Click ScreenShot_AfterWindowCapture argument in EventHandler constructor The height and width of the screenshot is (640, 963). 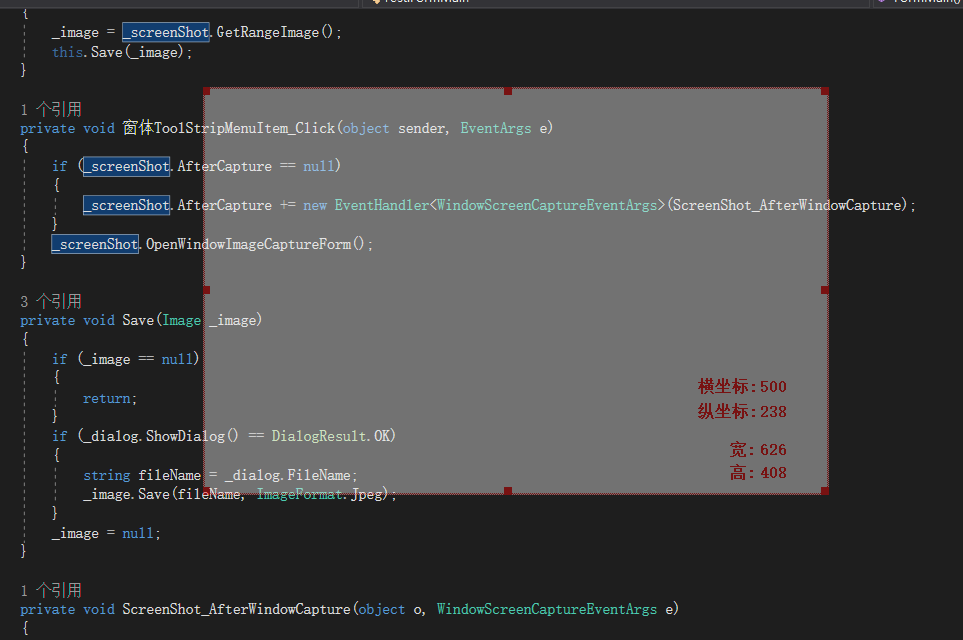tap(787, 205)
